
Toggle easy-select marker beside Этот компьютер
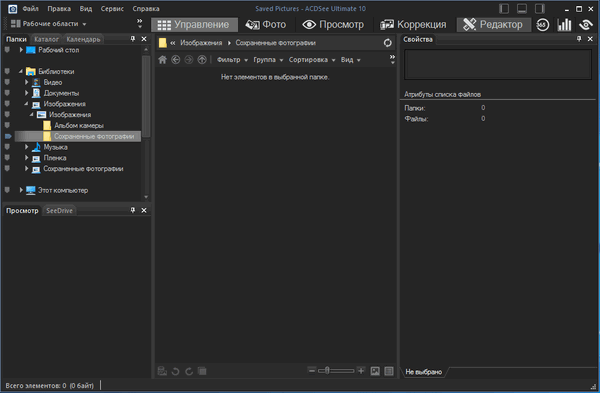point(7,190)
